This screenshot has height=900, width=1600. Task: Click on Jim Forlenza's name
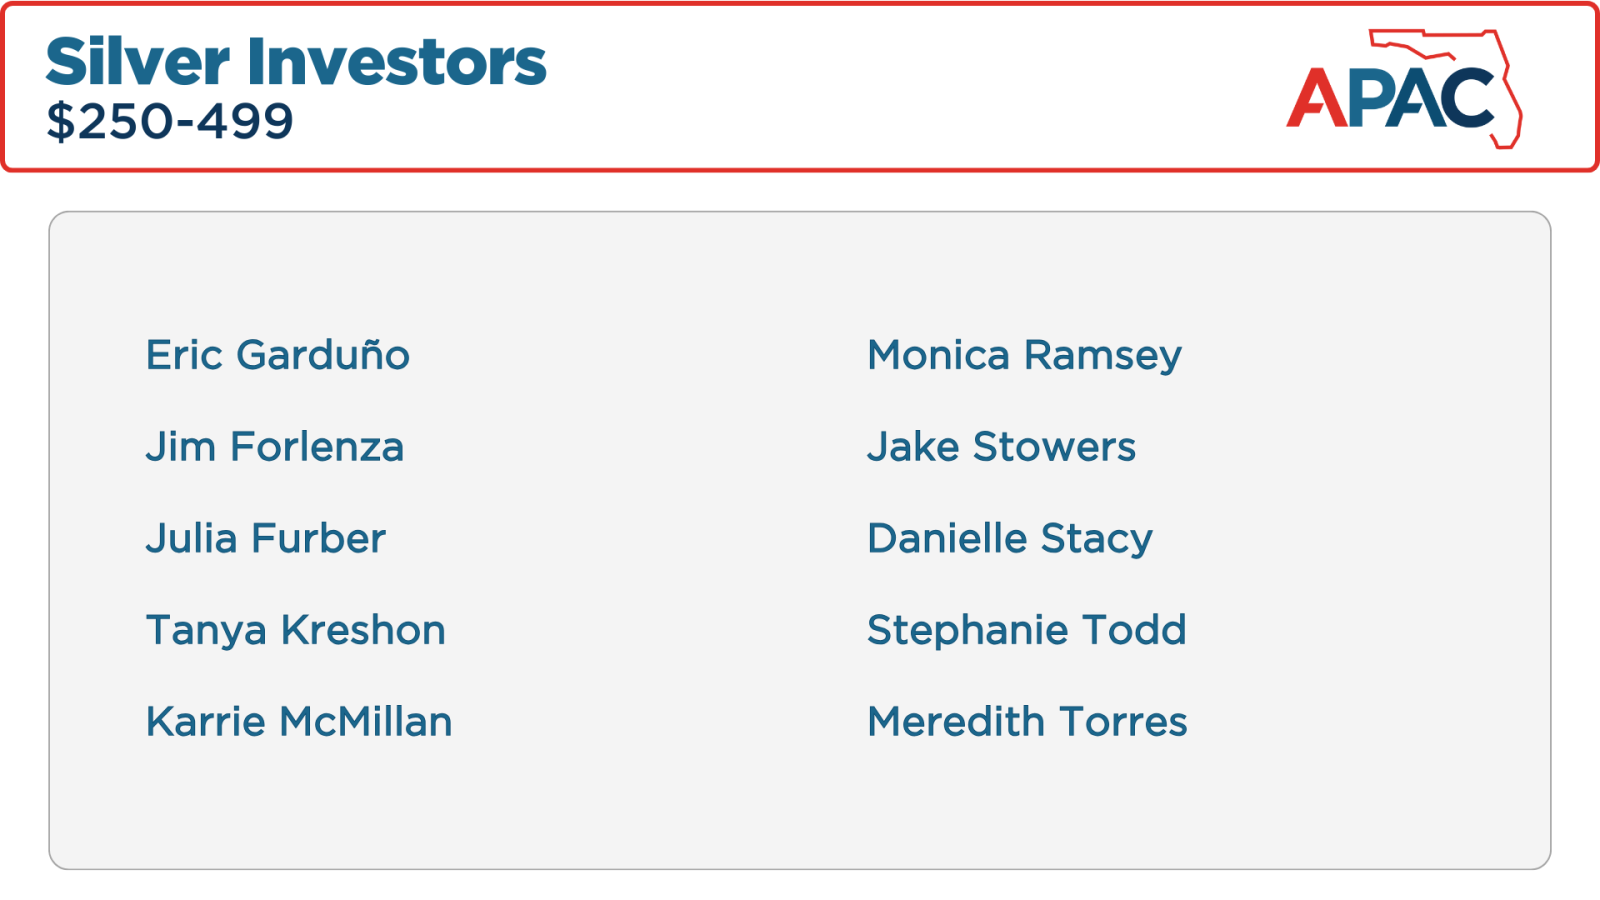(x=275, y=447)
